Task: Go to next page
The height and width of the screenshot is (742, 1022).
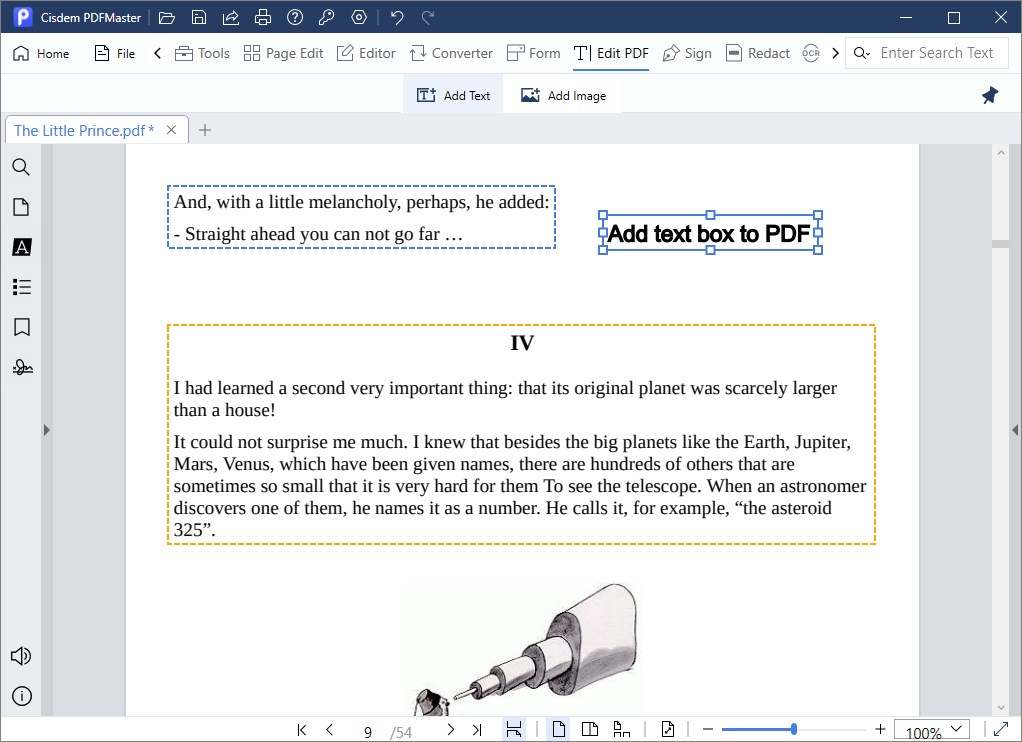Action: (450, 730)
